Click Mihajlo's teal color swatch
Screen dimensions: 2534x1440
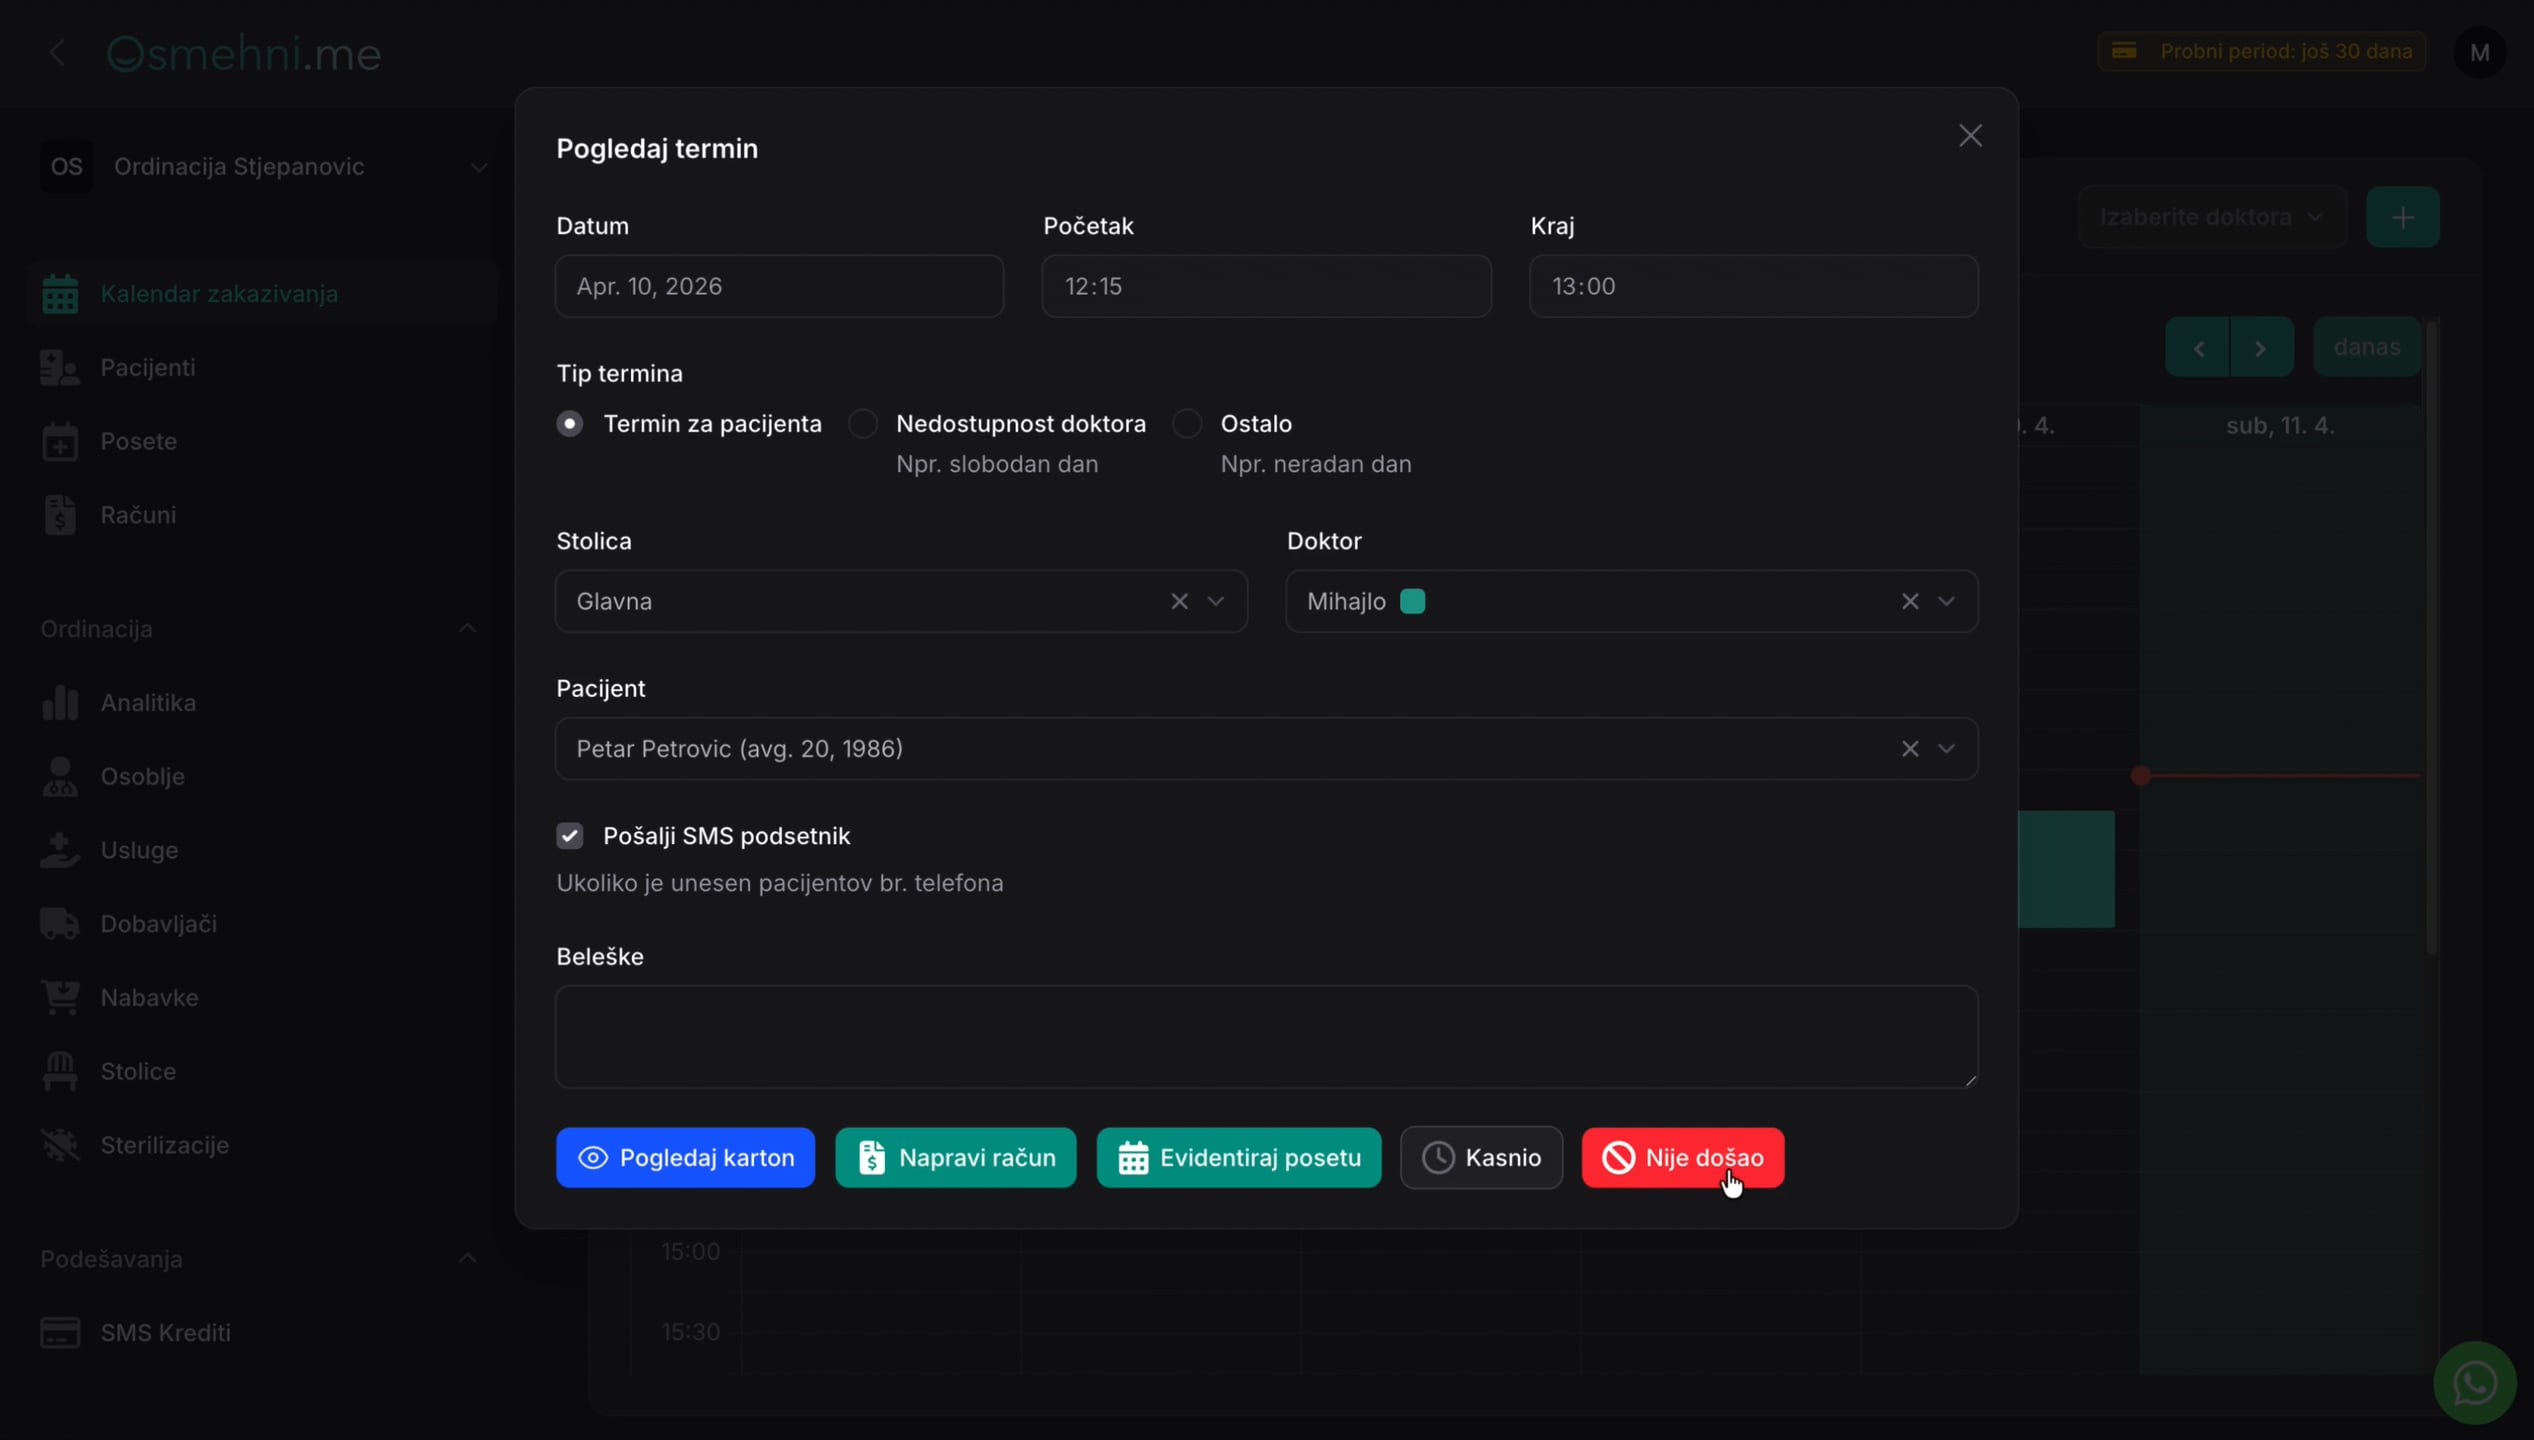(x=1412, y=601)
